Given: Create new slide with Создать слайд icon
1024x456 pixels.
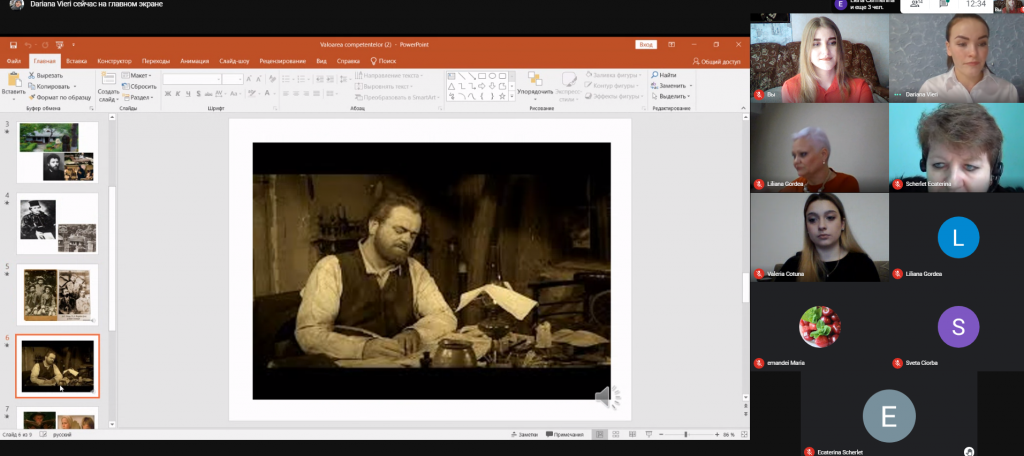Looking at the screenshot, I should point(108,78).
